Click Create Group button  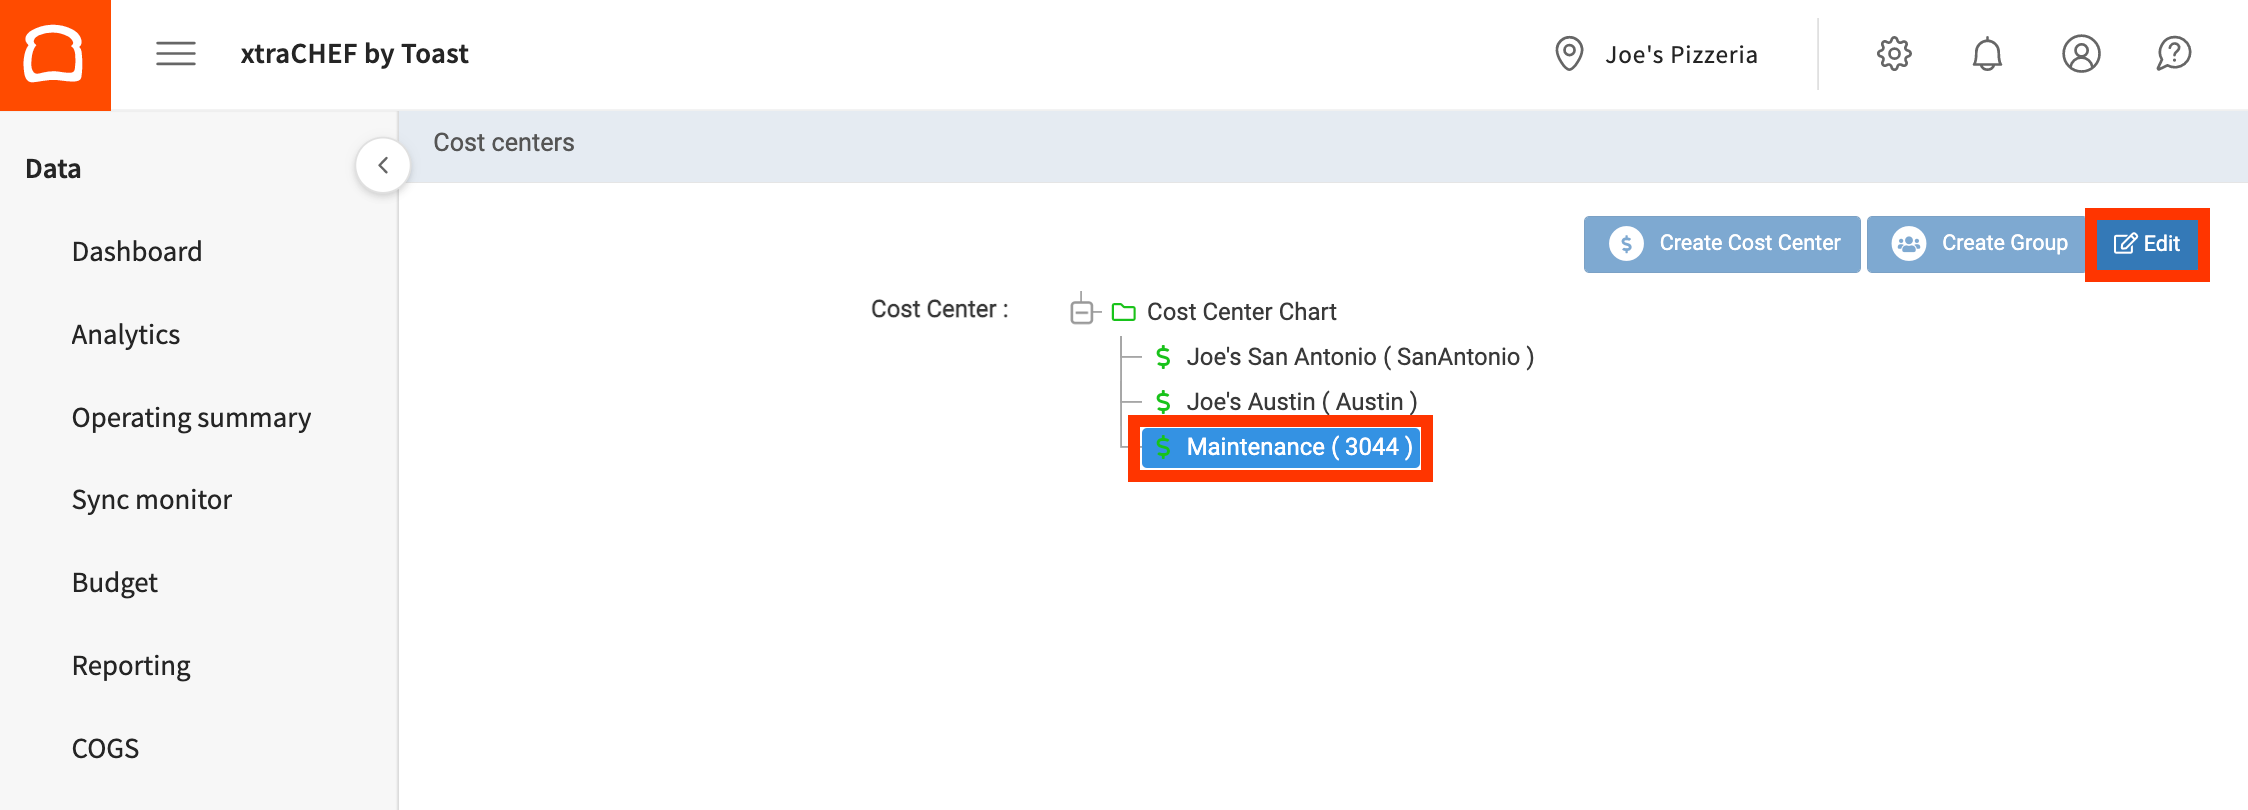tap(1979, 244)
